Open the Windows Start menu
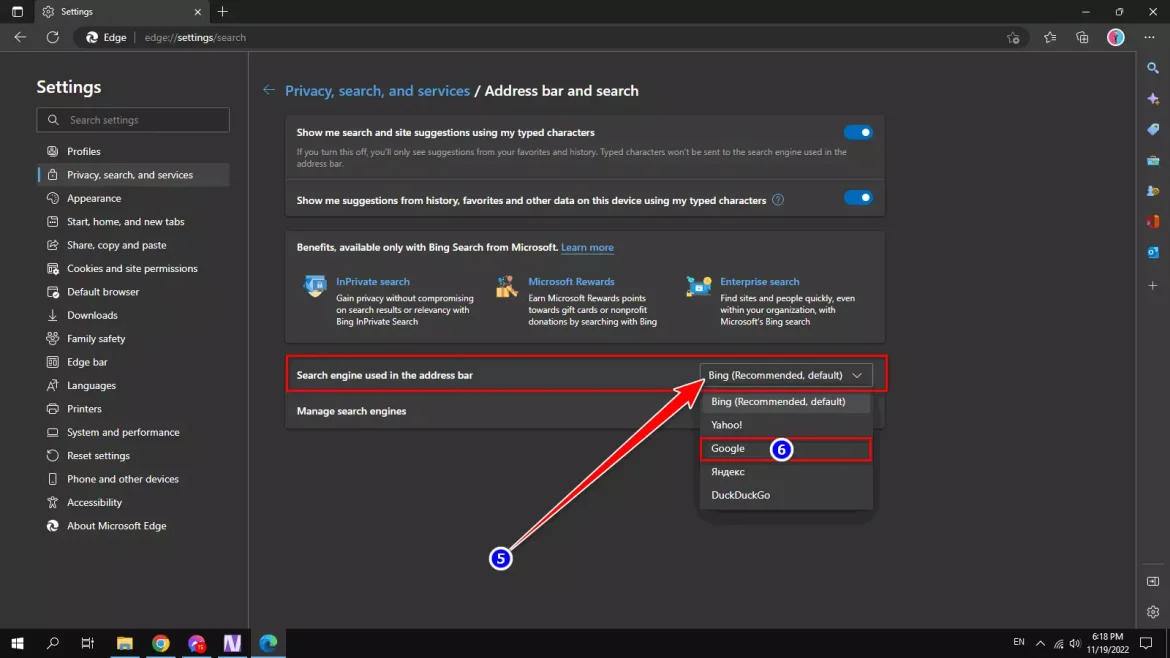 click(17, 643)
